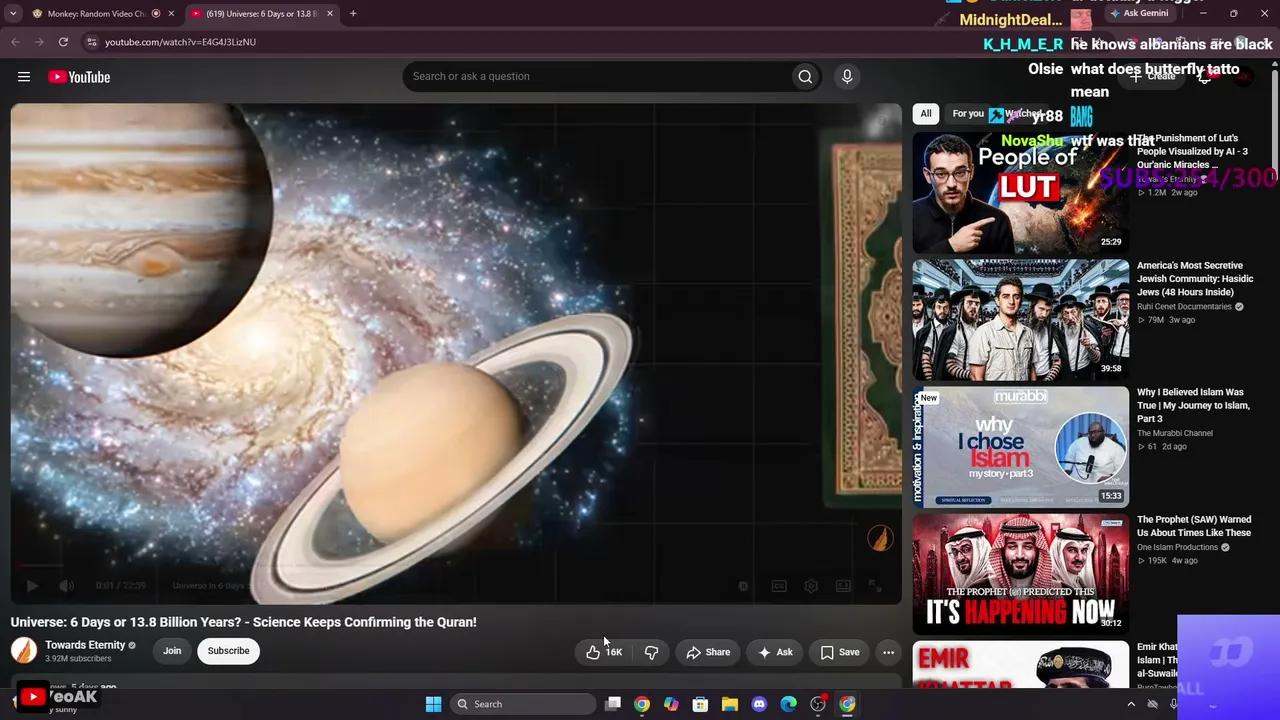This screenshot has width=1280, height=720.
Task: Toggle closed captions on the video
Action: pos(779,586)
